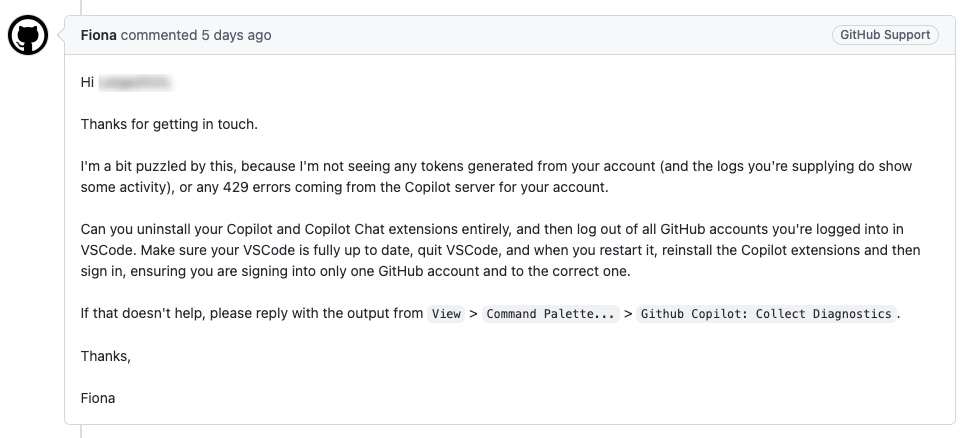Click the word 'commented' in the header
Screen dimensions: 965x438
tap(159, 35)
